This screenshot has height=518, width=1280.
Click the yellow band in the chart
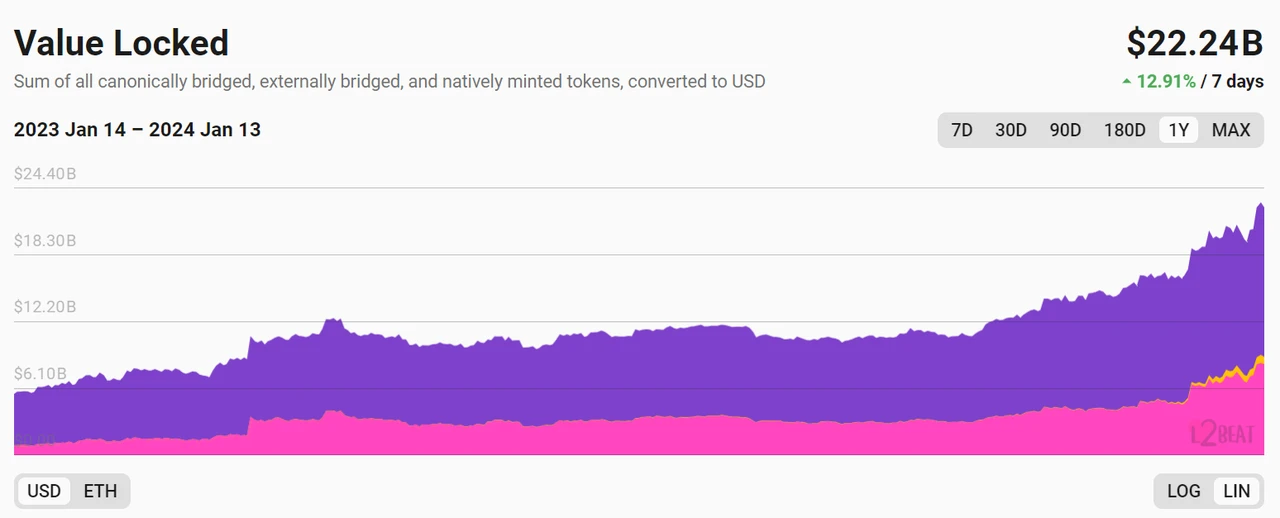[1259, 359]
